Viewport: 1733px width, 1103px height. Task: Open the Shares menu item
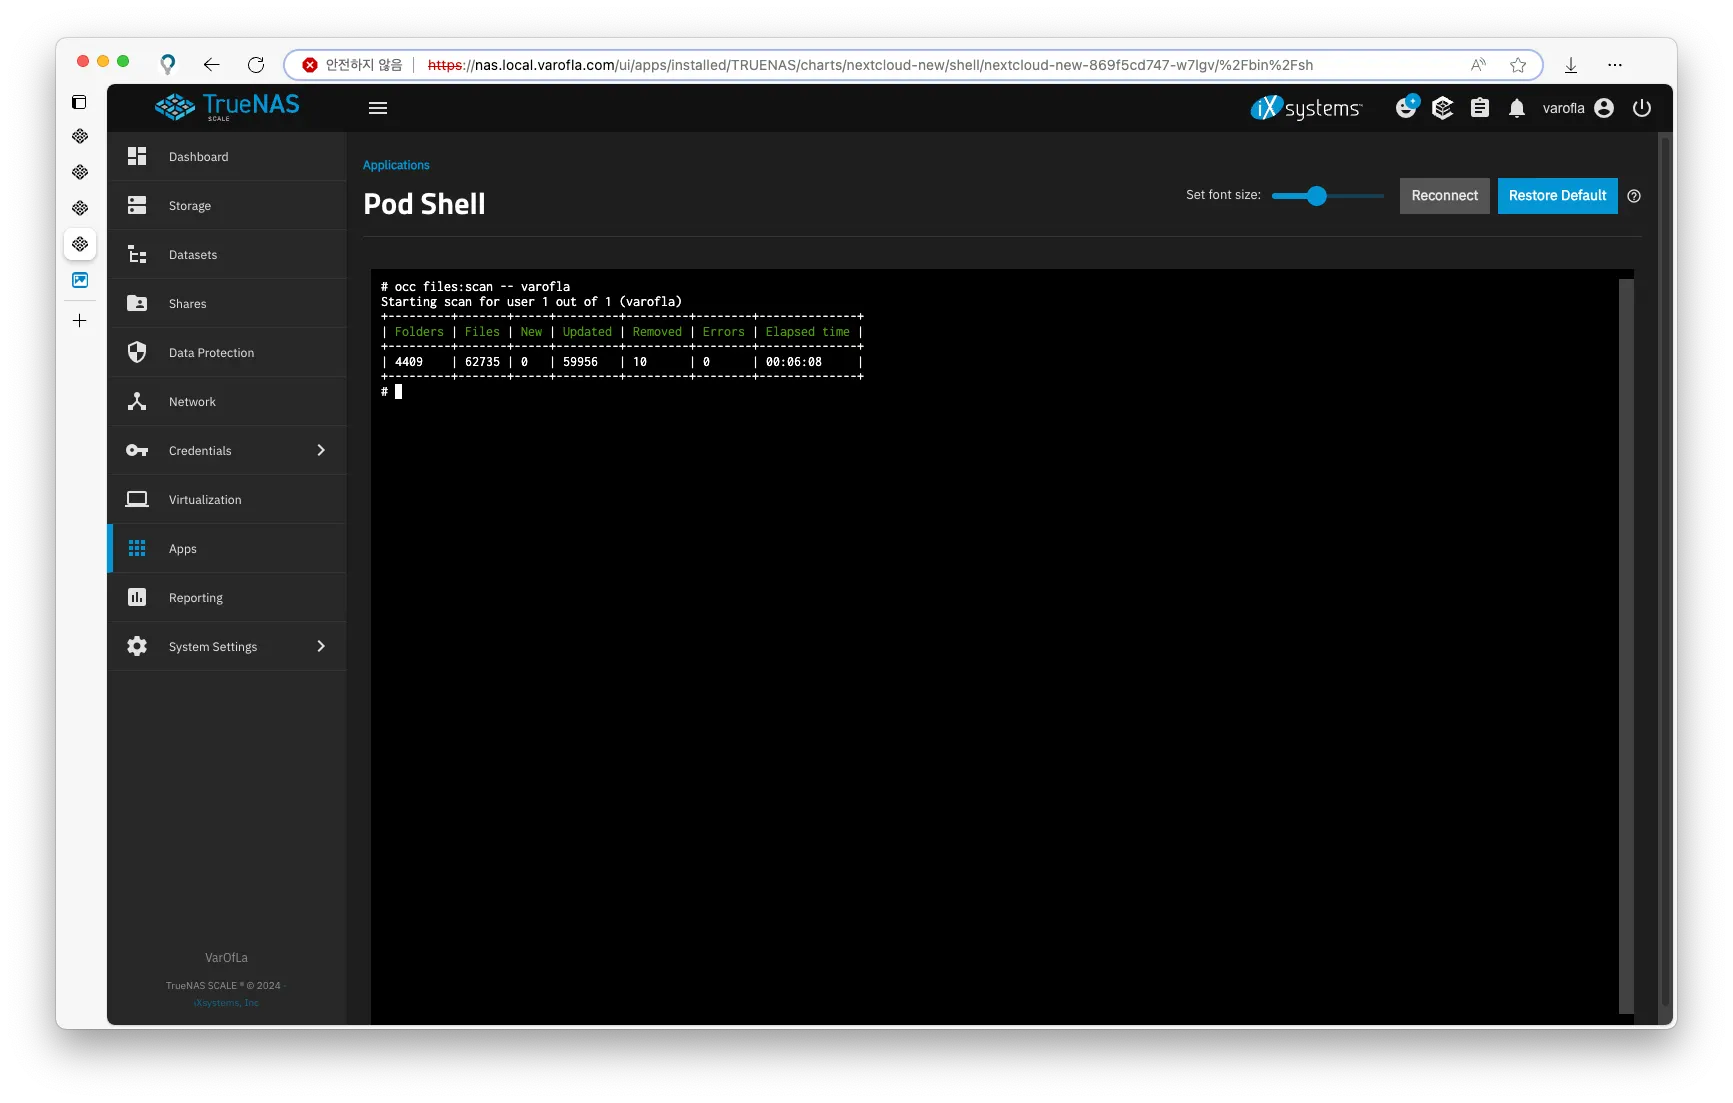click(228, 304)
